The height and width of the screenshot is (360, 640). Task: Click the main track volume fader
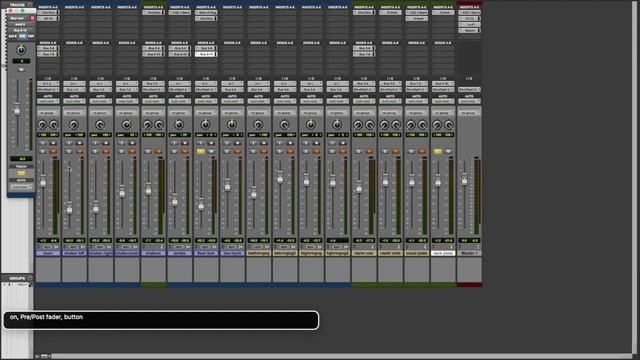43,182
